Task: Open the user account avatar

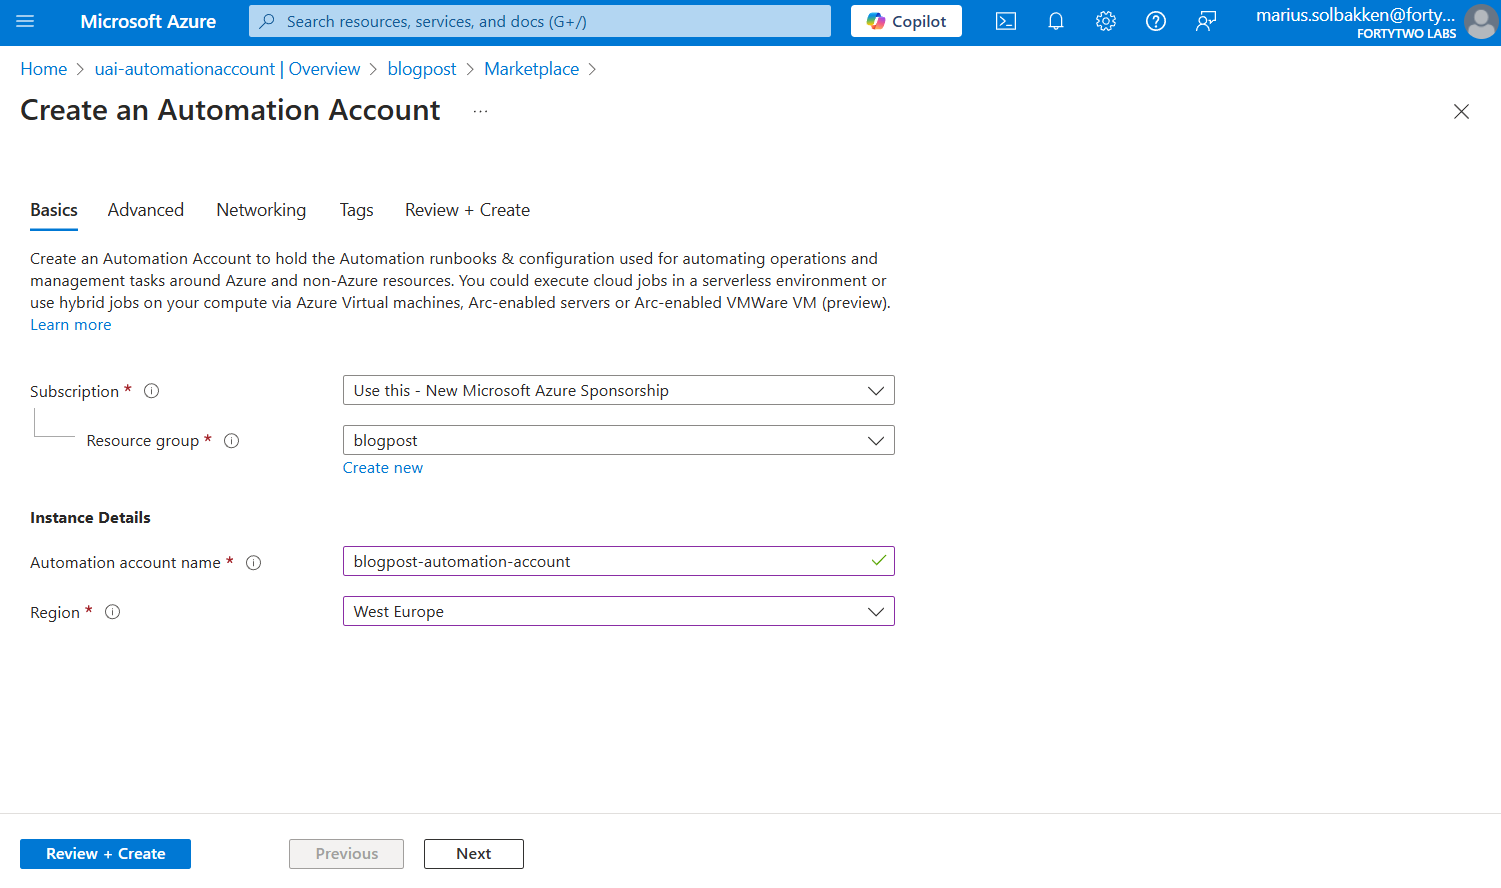Action: click(x=1480, y=22)
